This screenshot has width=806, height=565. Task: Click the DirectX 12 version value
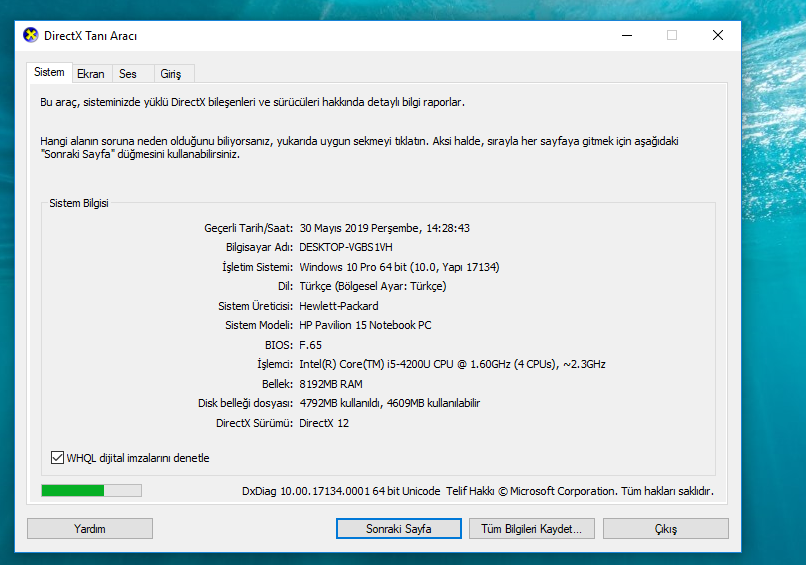324,423
